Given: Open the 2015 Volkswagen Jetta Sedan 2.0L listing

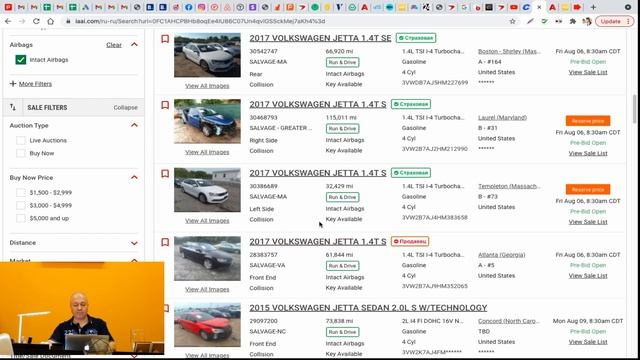Looking at the screenshot, I should point(368,308).
